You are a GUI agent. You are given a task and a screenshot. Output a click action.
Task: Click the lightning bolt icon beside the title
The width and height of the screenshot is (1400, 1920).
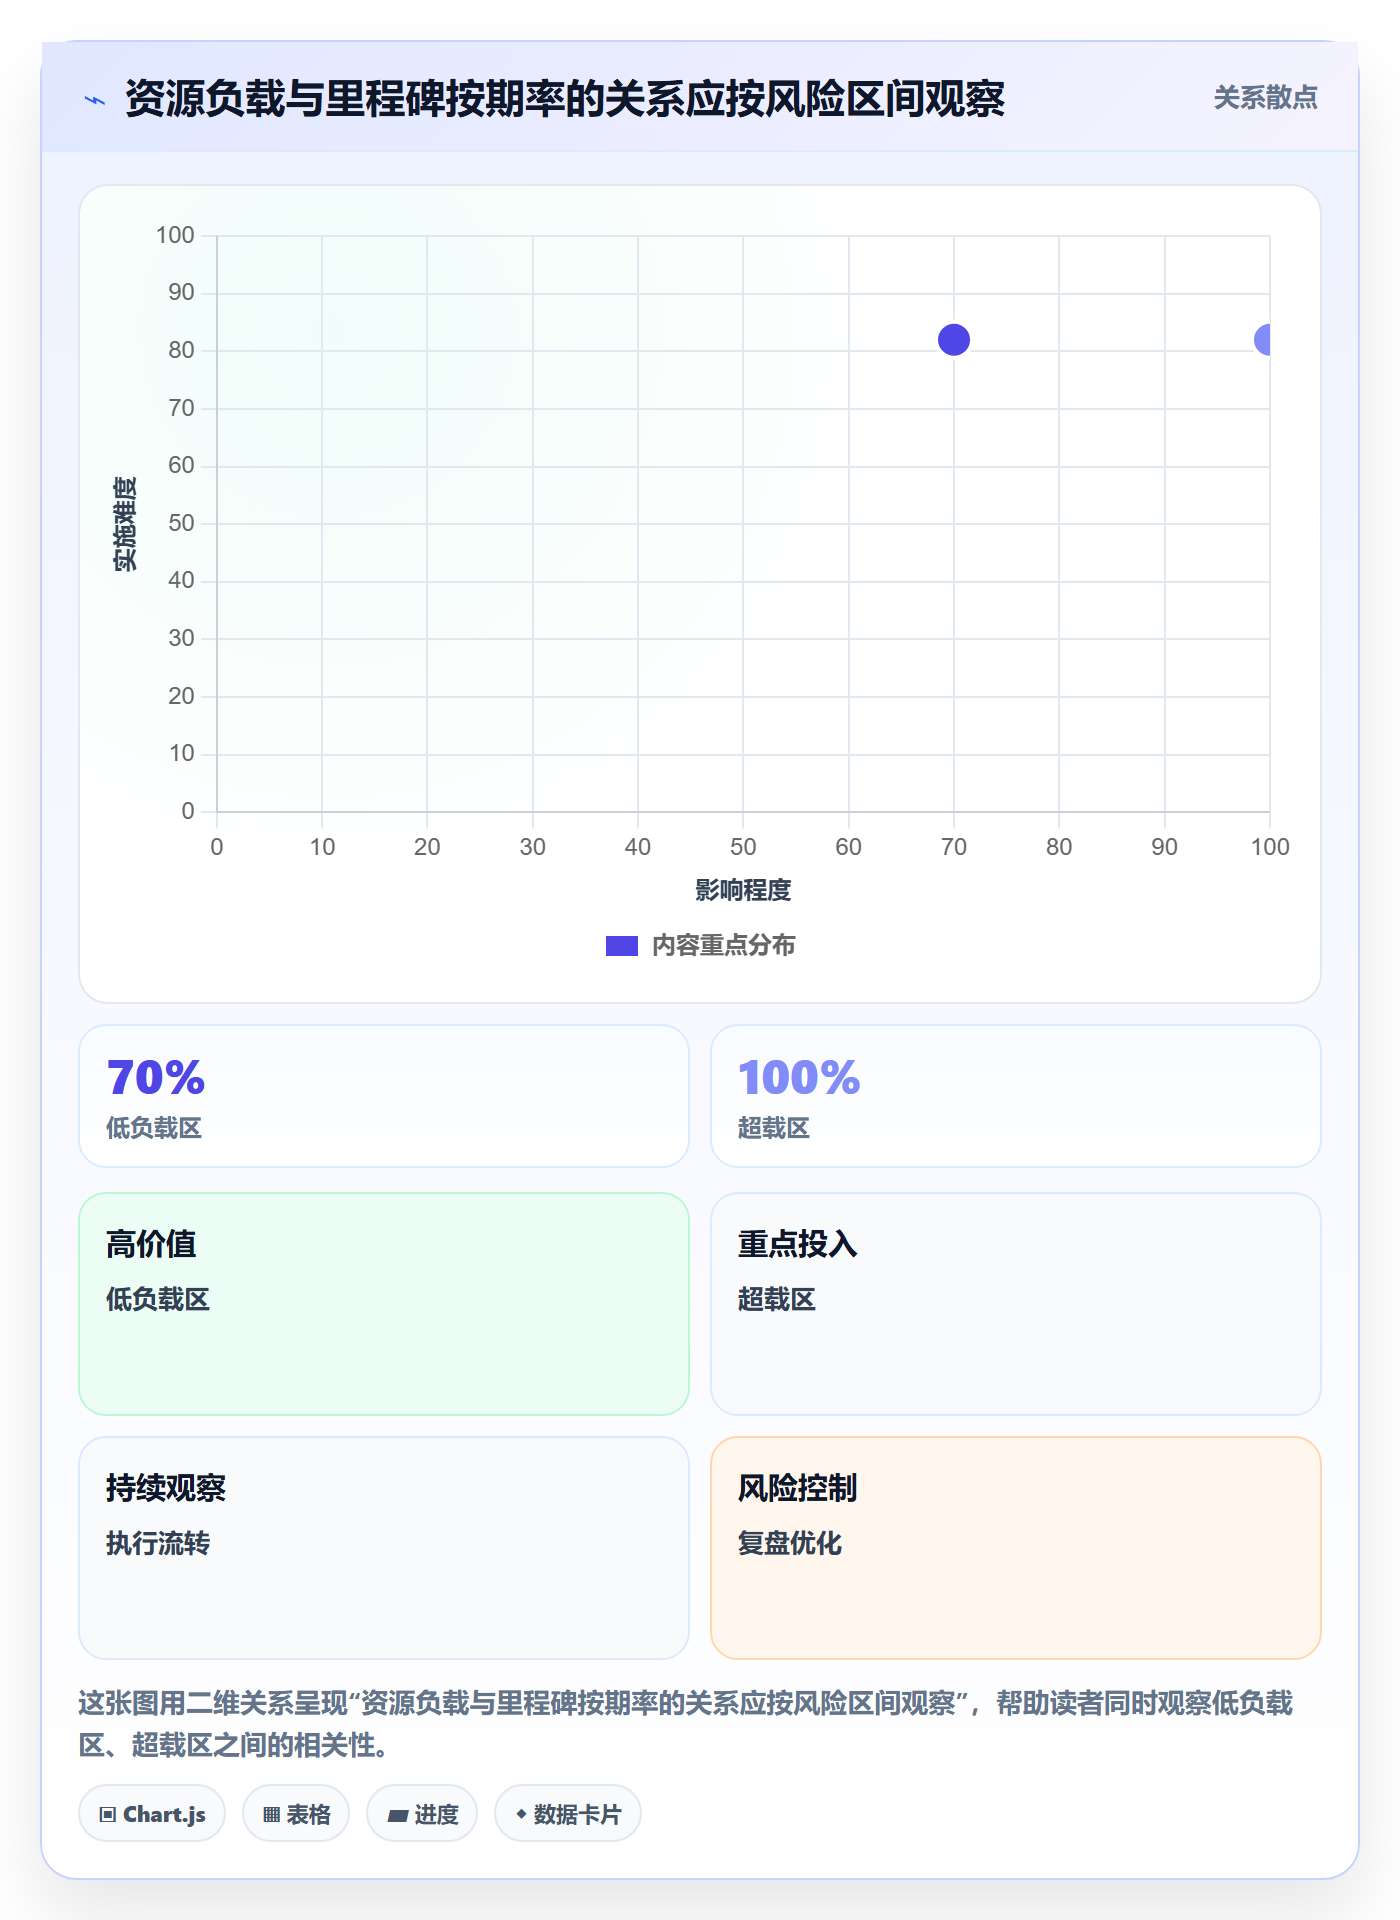click(95, 100)
